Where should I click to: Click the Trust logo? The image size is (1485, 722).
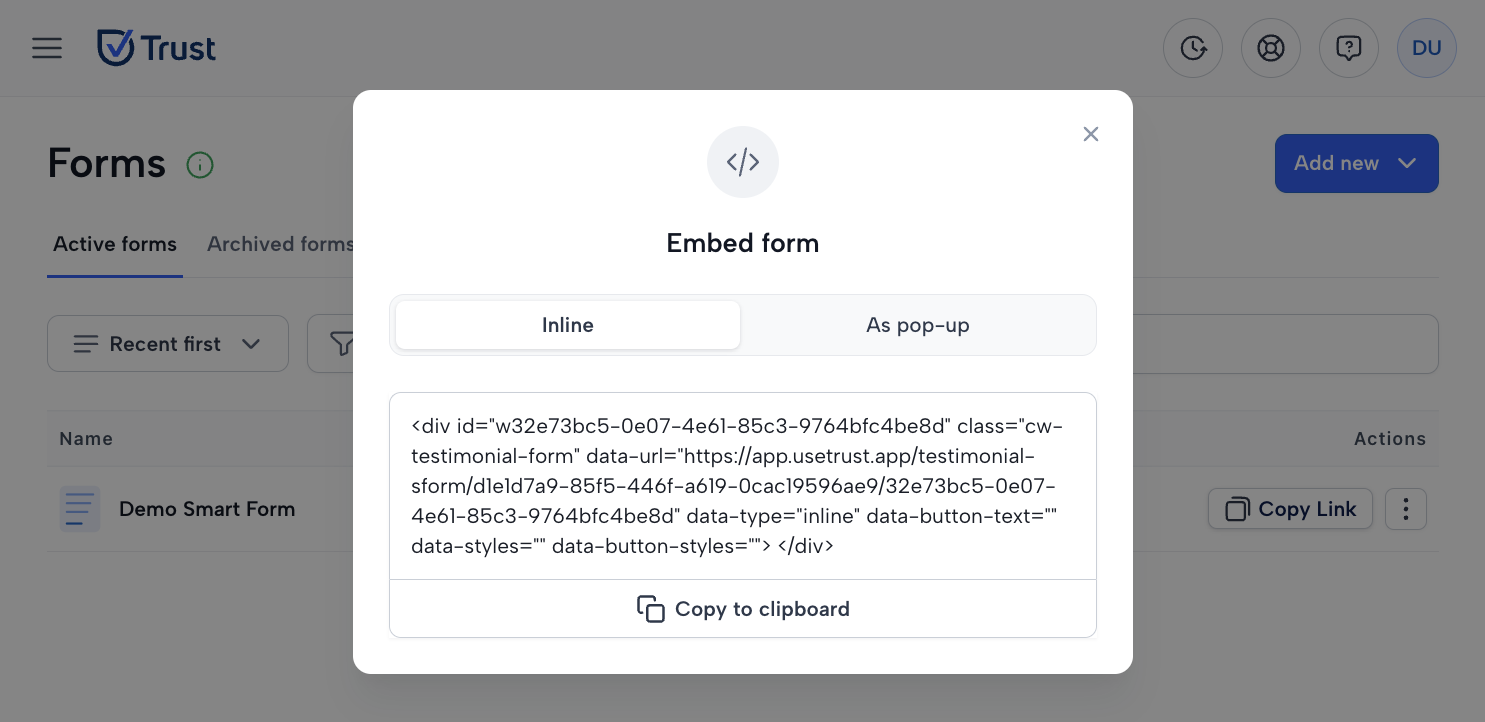point(156,48)
